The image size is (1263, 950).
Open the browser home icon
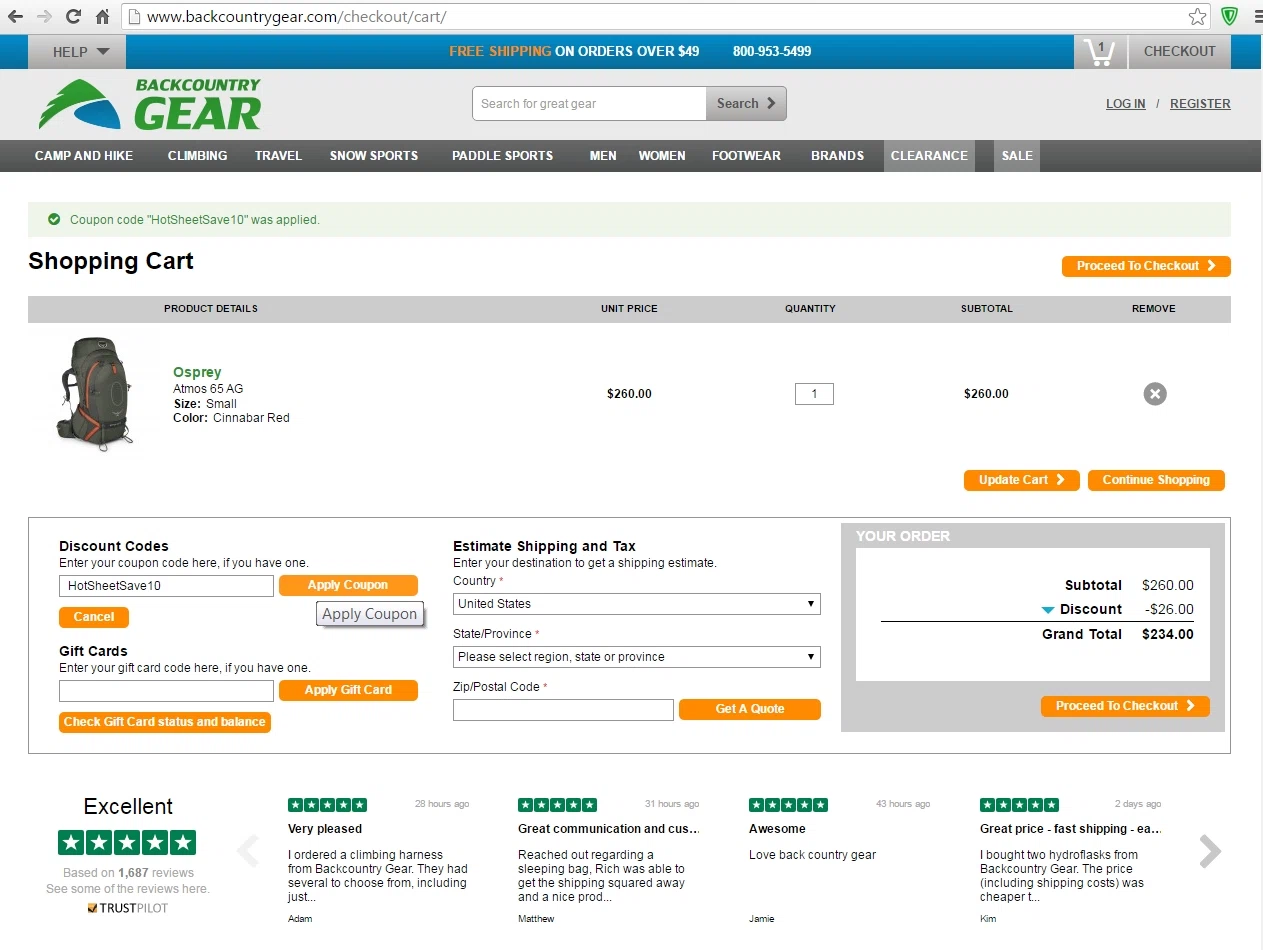point(102,16)
